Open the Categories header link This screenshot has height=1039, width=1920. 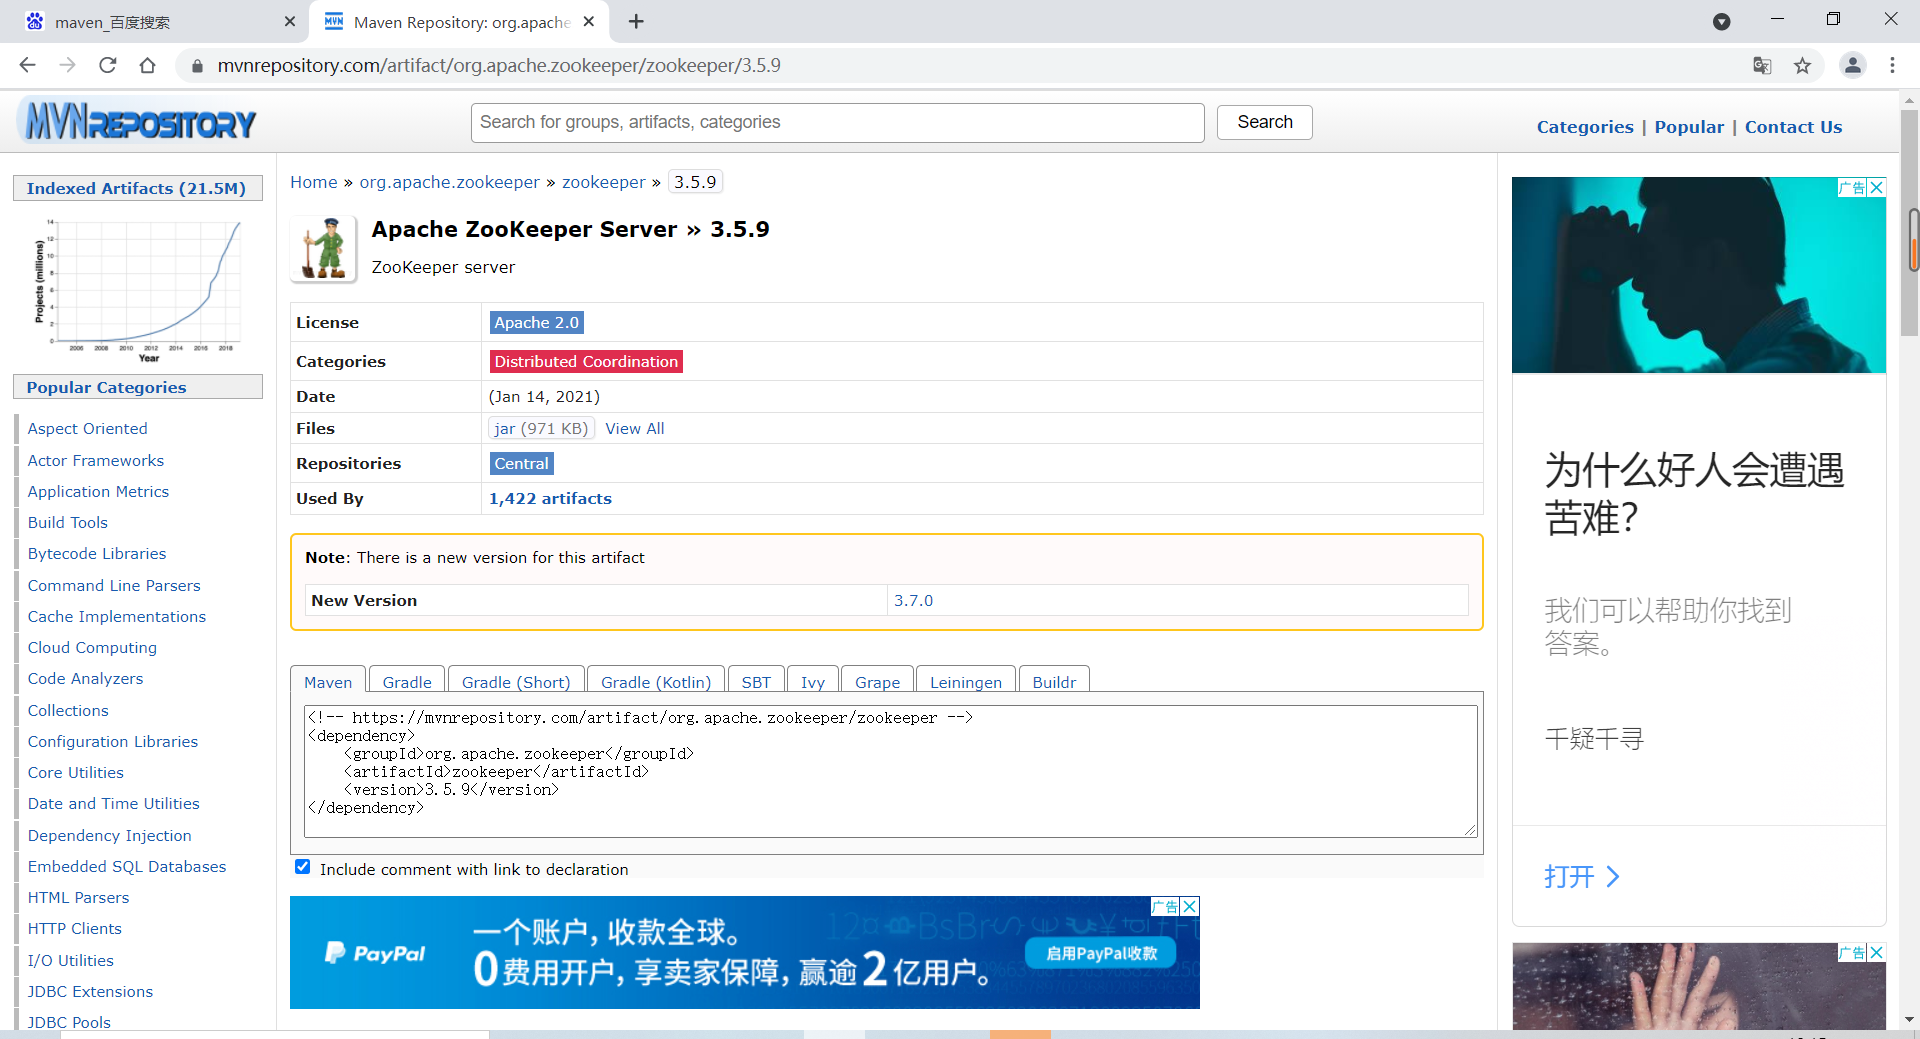[x=1585, y=127]
